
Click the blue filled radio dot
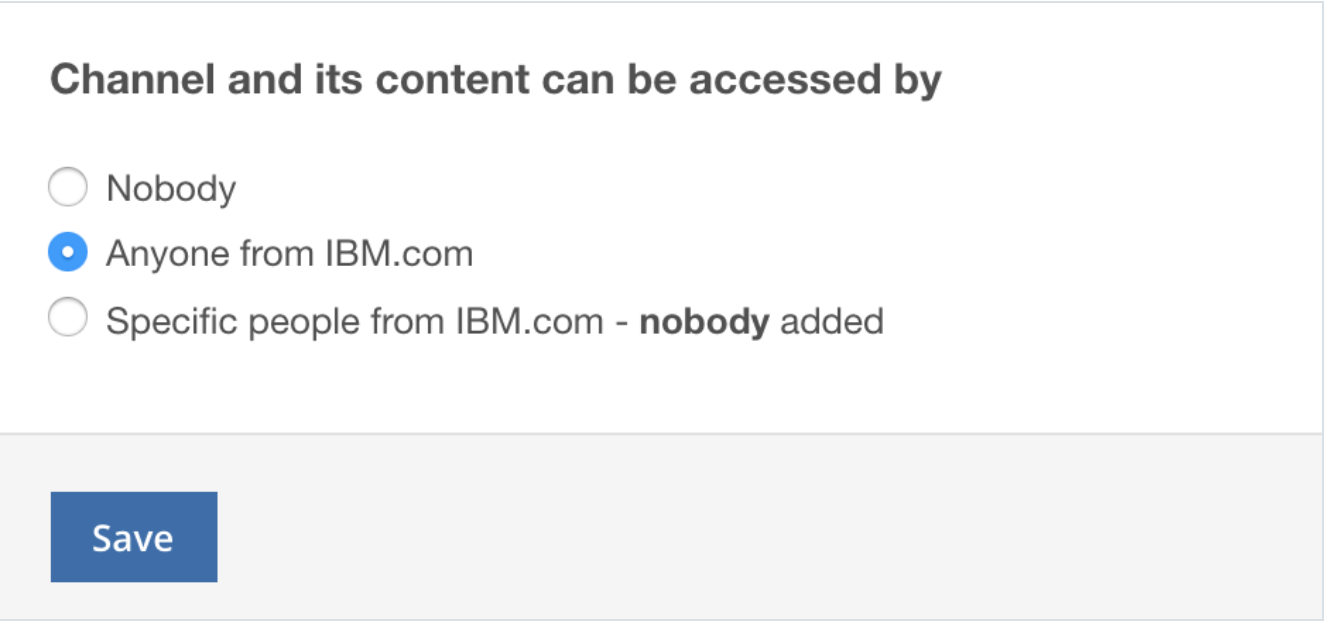coord(68,254)
